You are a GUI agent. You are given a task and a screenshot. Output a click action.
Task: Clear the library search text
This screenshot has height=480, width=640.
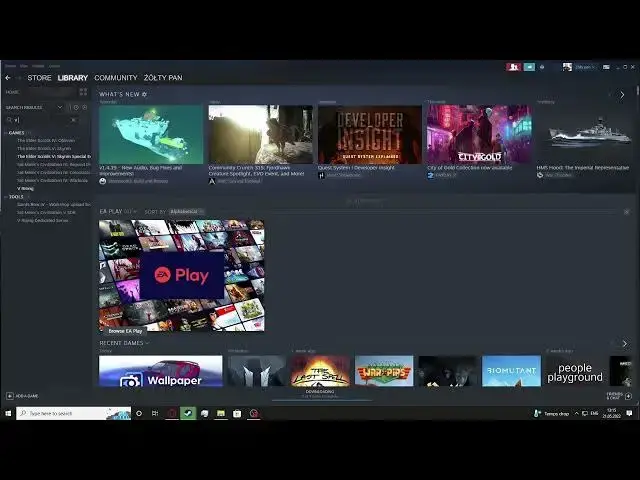pyautogui.click(x=73, y=120)
